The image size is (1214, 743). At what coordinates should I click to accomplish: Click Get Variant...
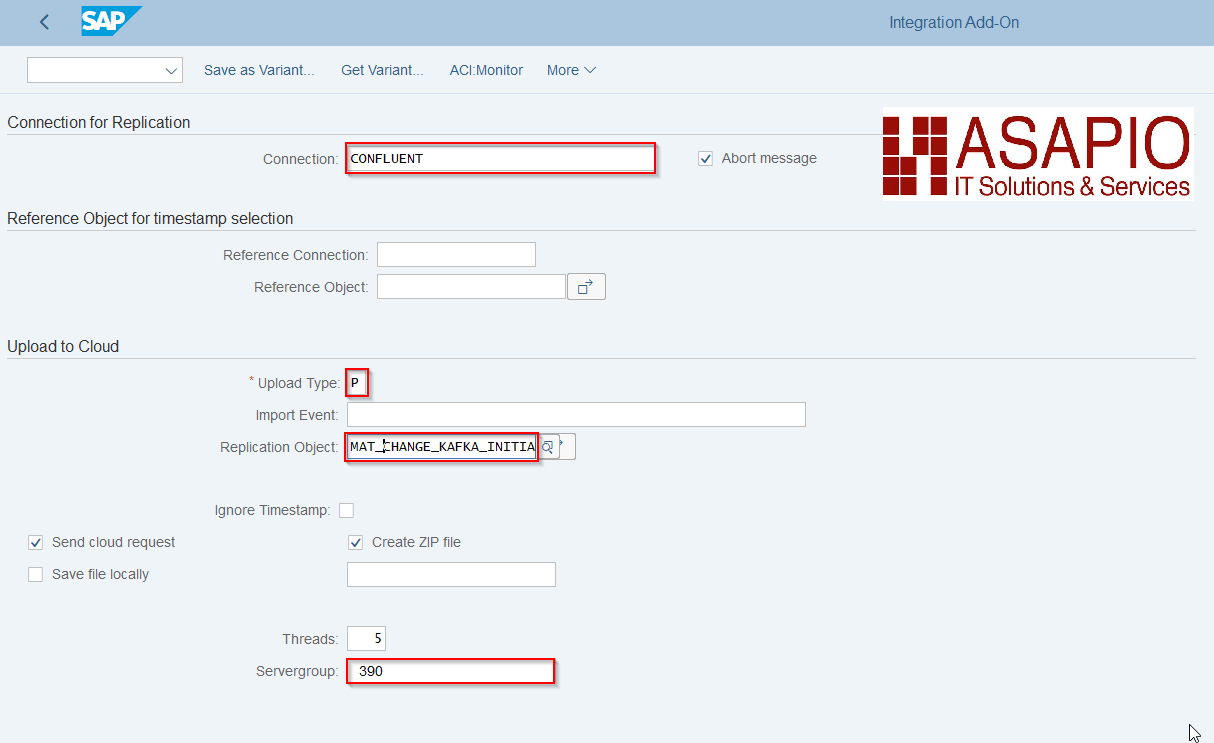coord(382,70)
